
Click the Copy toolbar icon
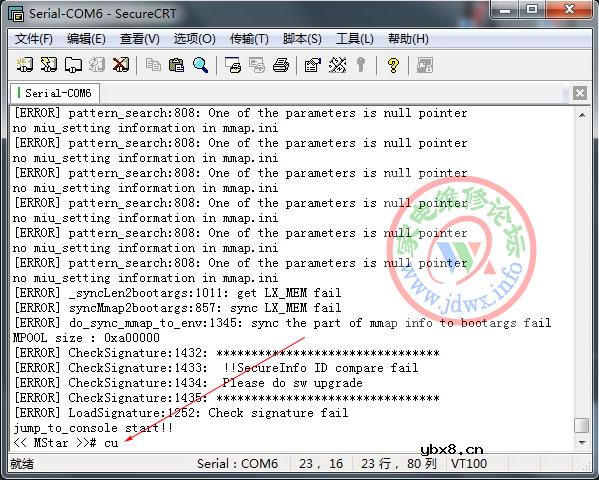153,65
